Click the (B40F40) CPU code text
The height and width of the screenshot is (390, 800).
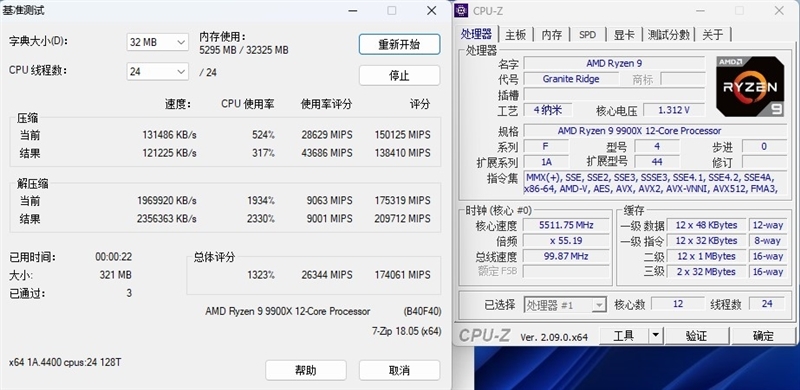[422, 311]
